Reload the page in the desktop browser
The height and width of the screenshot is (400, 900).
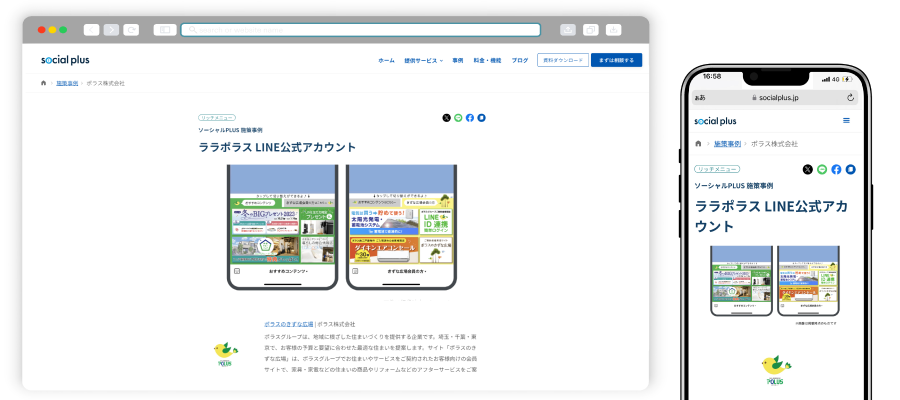(x=131, y=30)
